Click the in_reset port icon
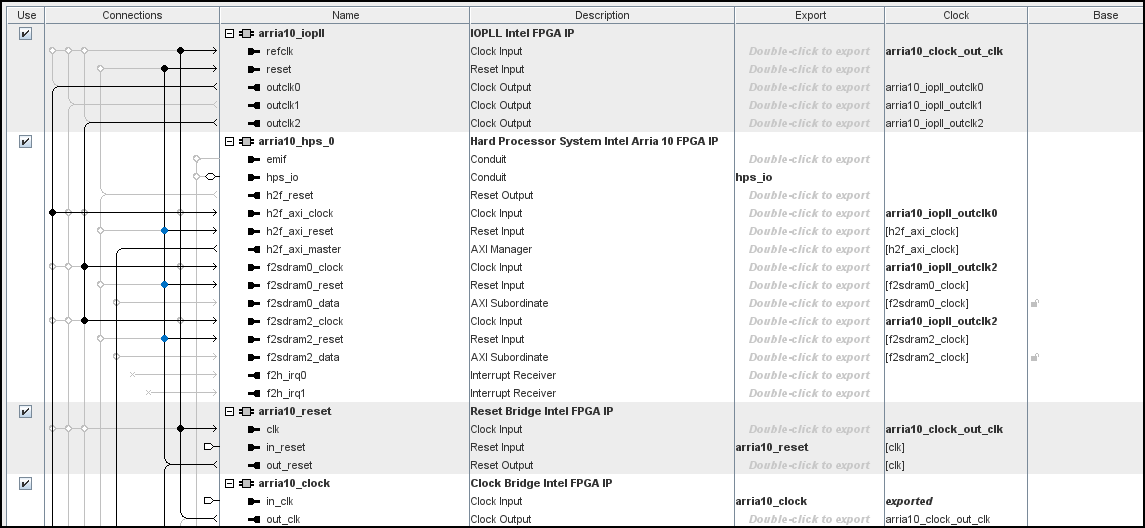The width and height of the screenshot is (1145, 528). (254, 448)
